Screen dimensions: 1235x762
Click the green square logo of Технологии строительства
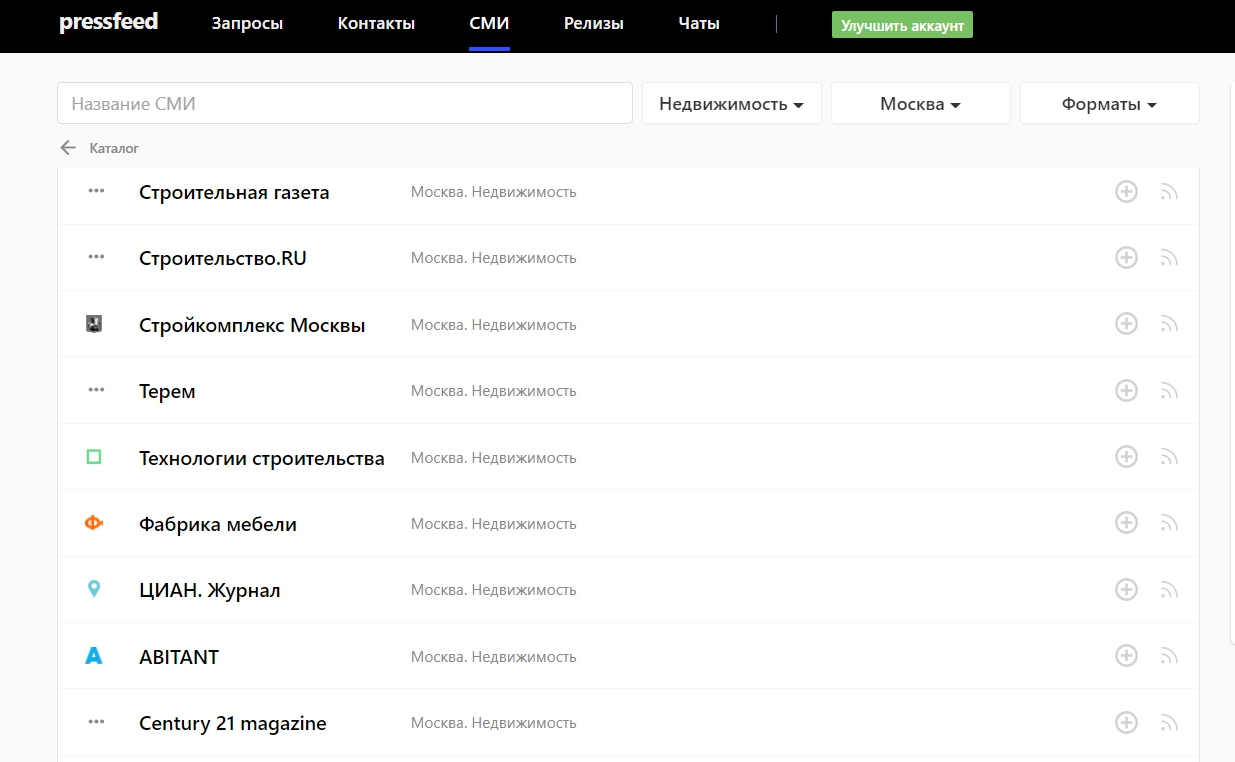94,457
